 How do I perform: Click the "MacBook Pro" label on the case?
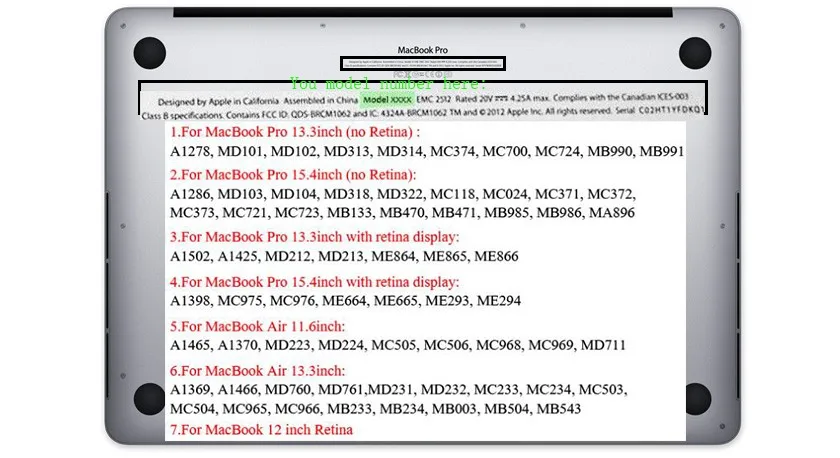pos(422,50)
